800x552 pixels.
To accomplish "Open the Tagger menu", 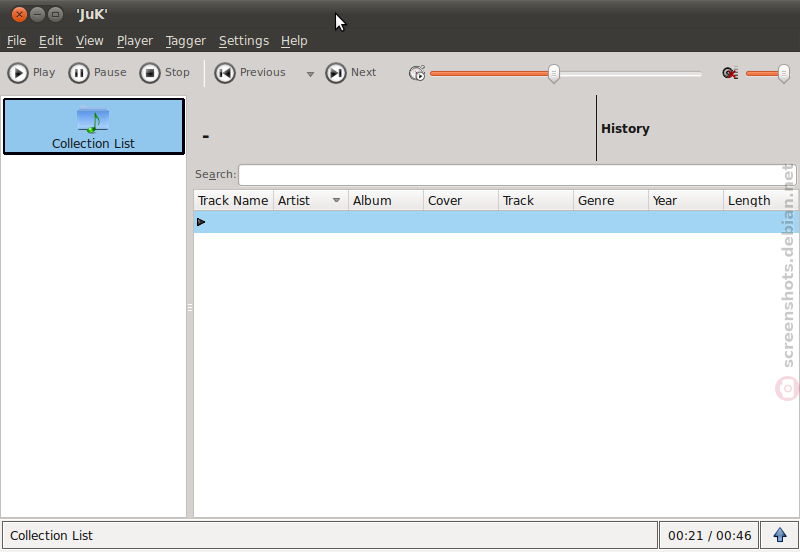I will [x=186, y=41].
